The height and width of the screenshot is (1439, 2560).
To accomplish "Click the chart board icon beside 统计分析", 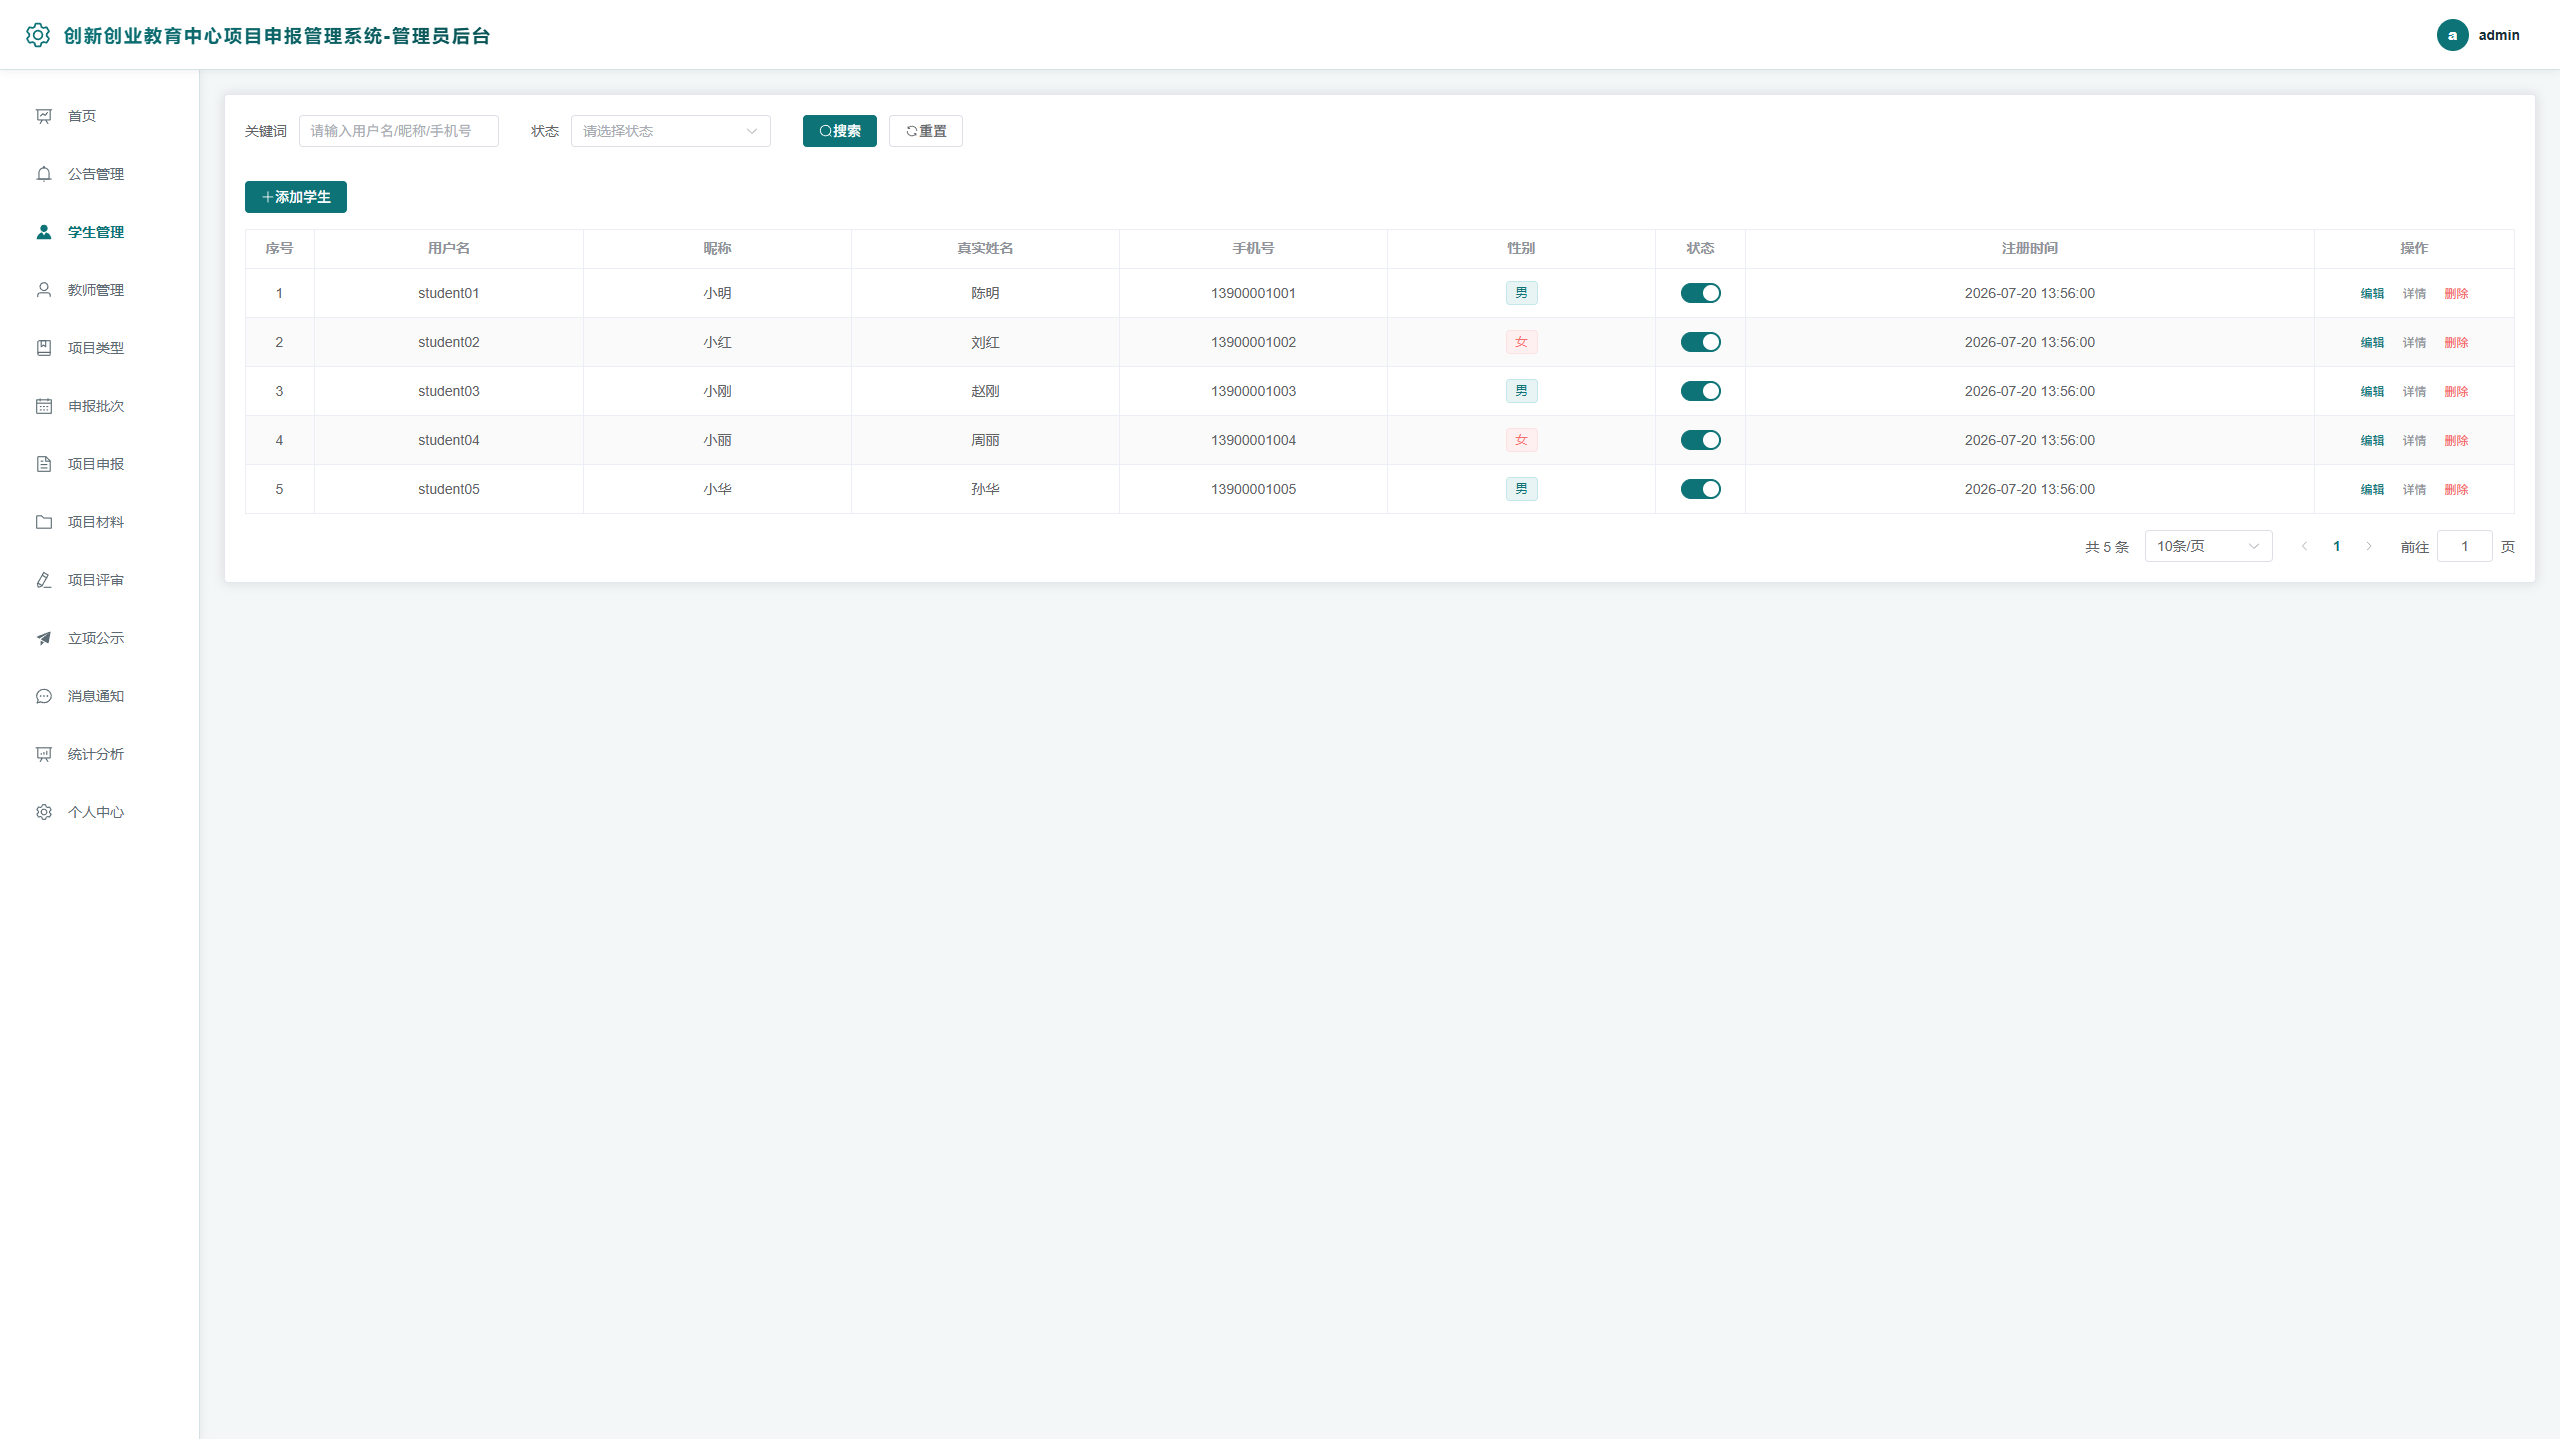I will point(44,754).
